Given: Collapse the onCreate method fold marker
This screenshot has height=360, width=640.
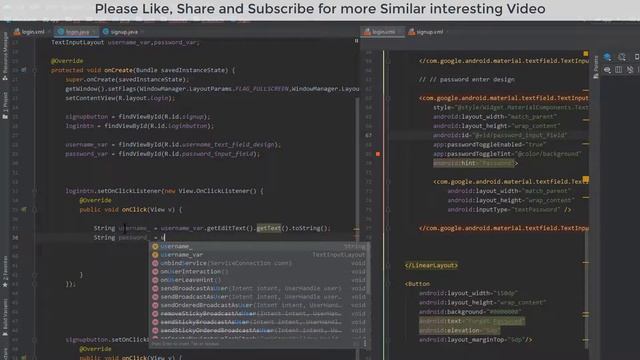Looking at the screenshot, I should click(34, 70).
